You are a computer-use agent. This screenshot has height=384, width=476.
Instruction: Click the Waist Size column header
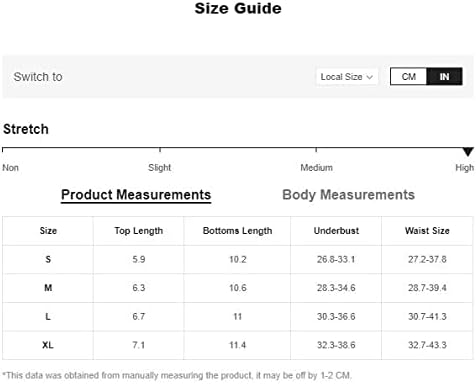pyautogui.click(x=427, y=231)
